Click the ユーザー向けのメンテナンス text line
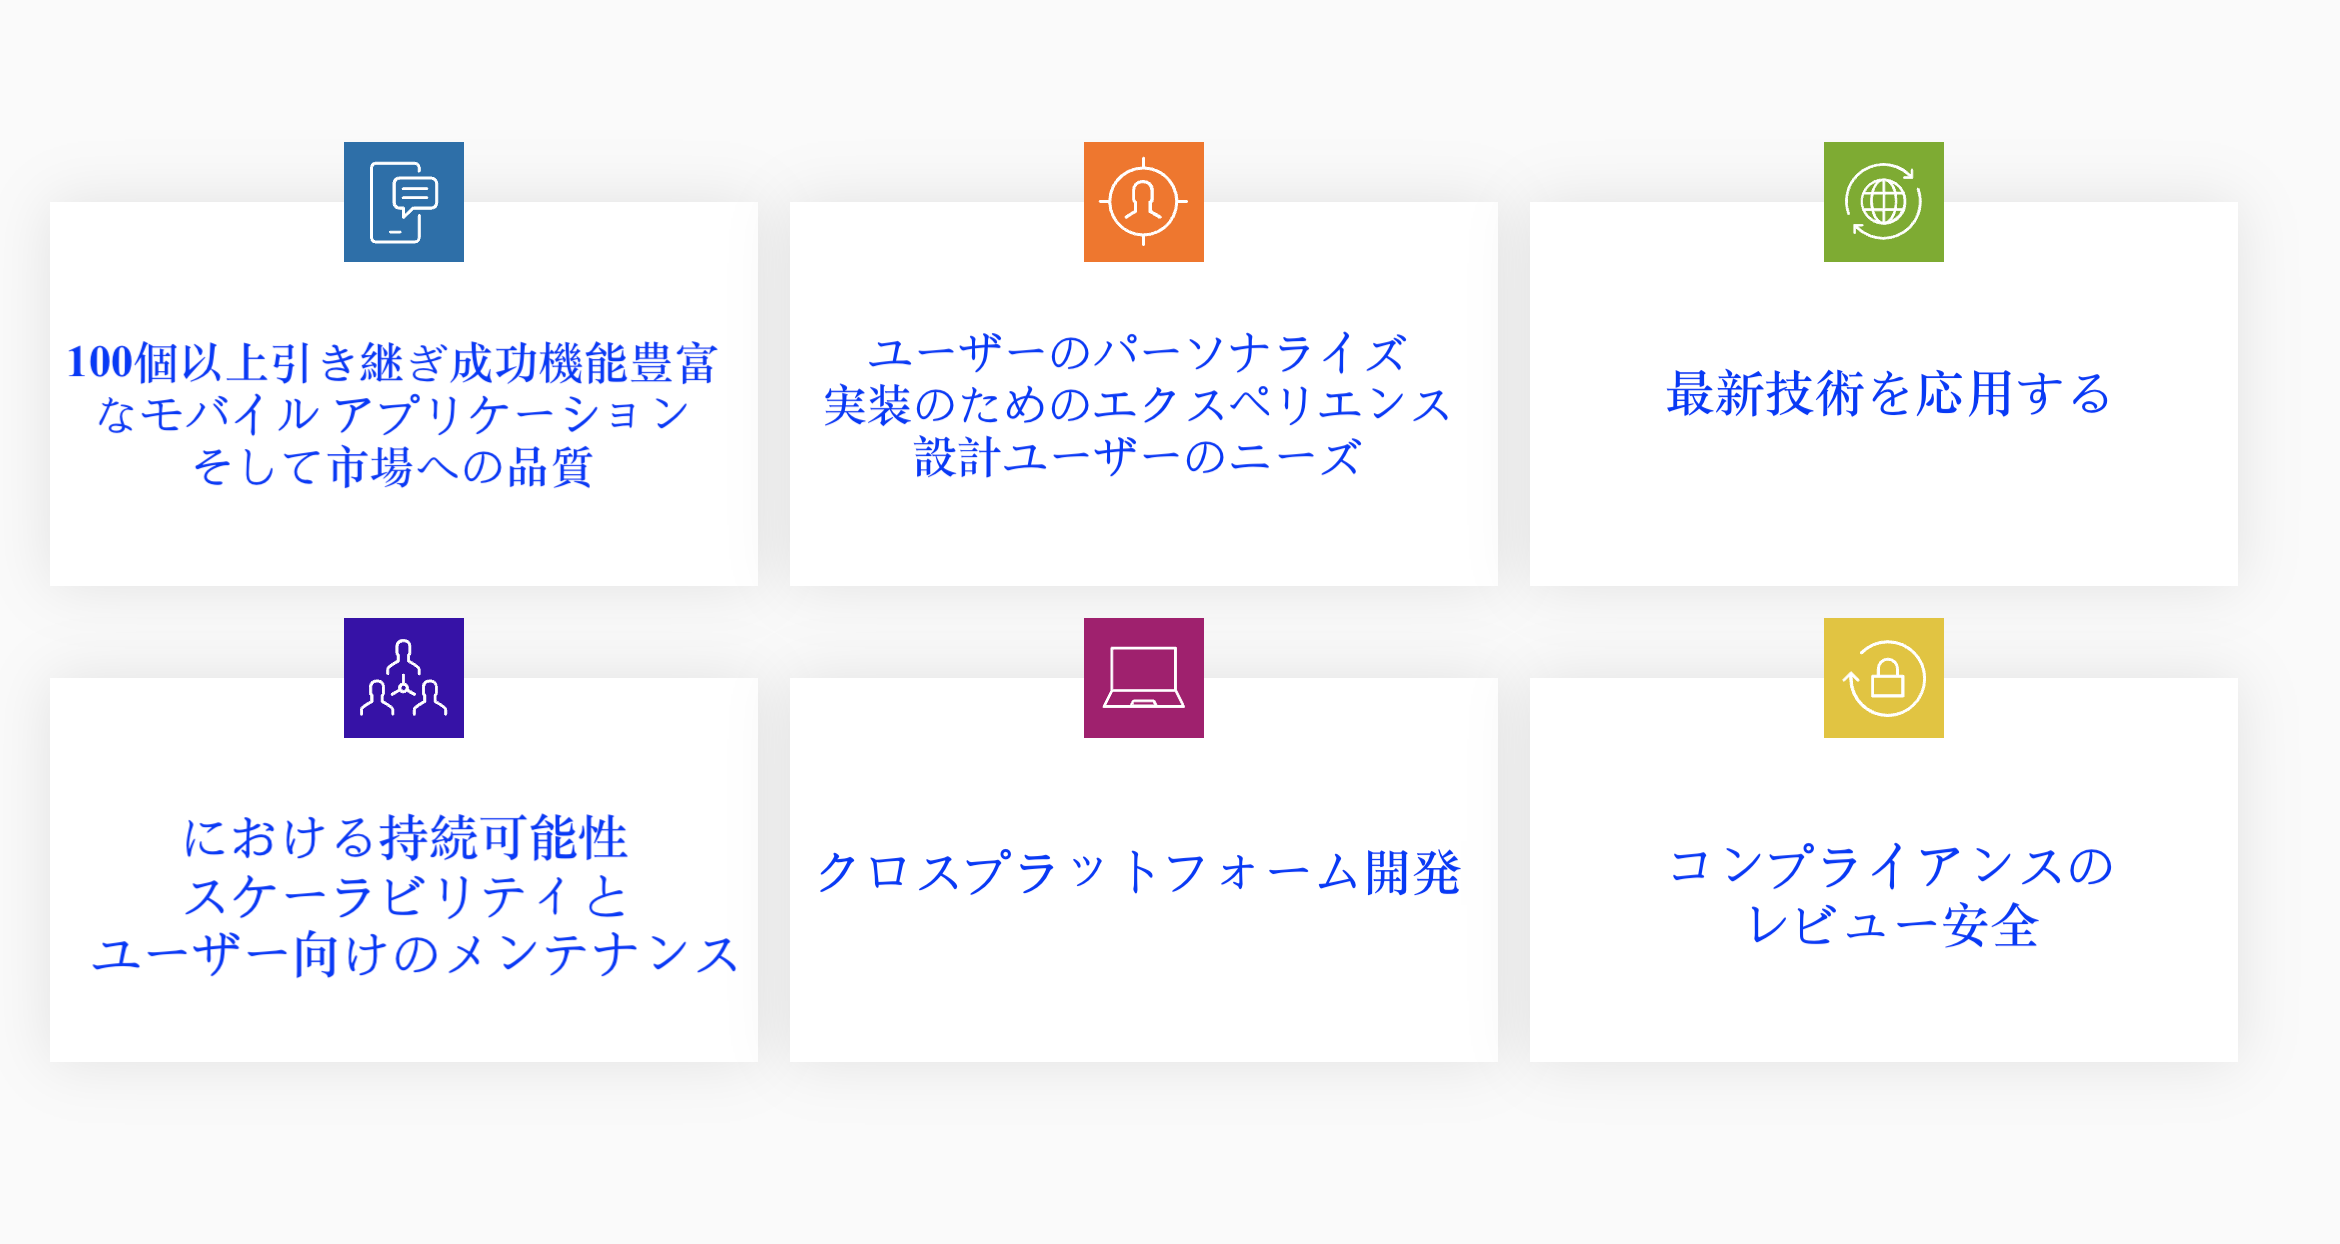This screenshot has height=1244, width=2340. (415, 953)
